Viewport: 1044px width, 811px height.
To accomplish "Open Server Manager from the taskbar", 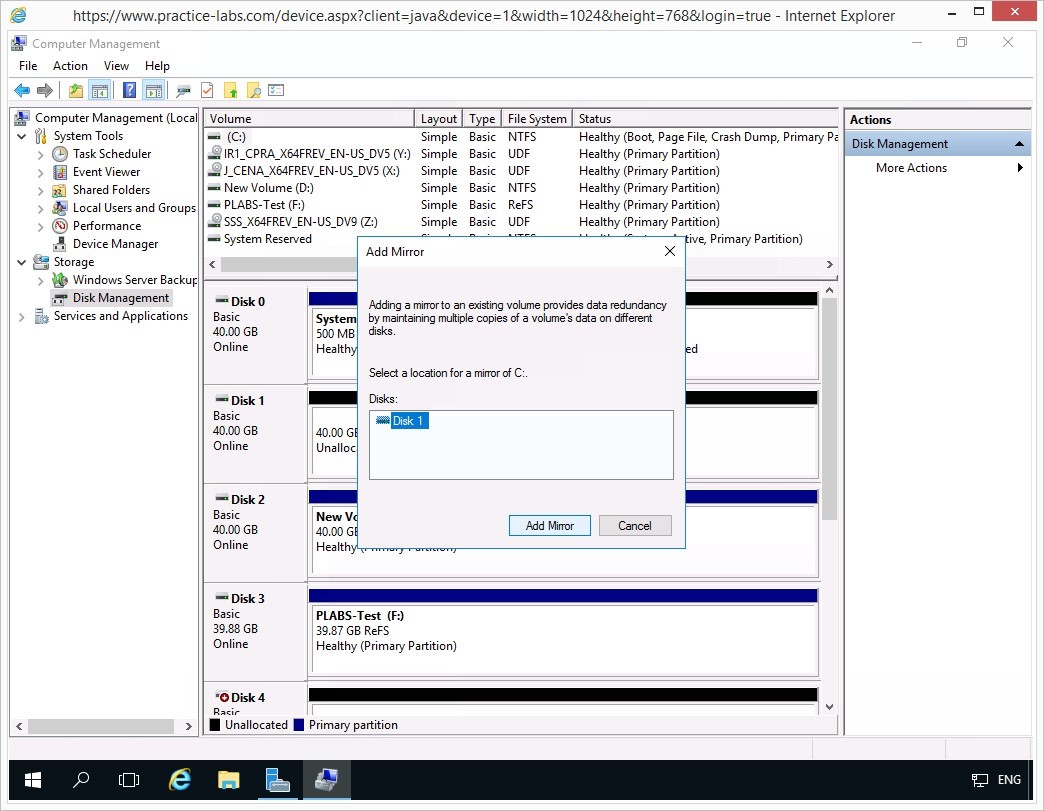I will click(x=277, y=780).
